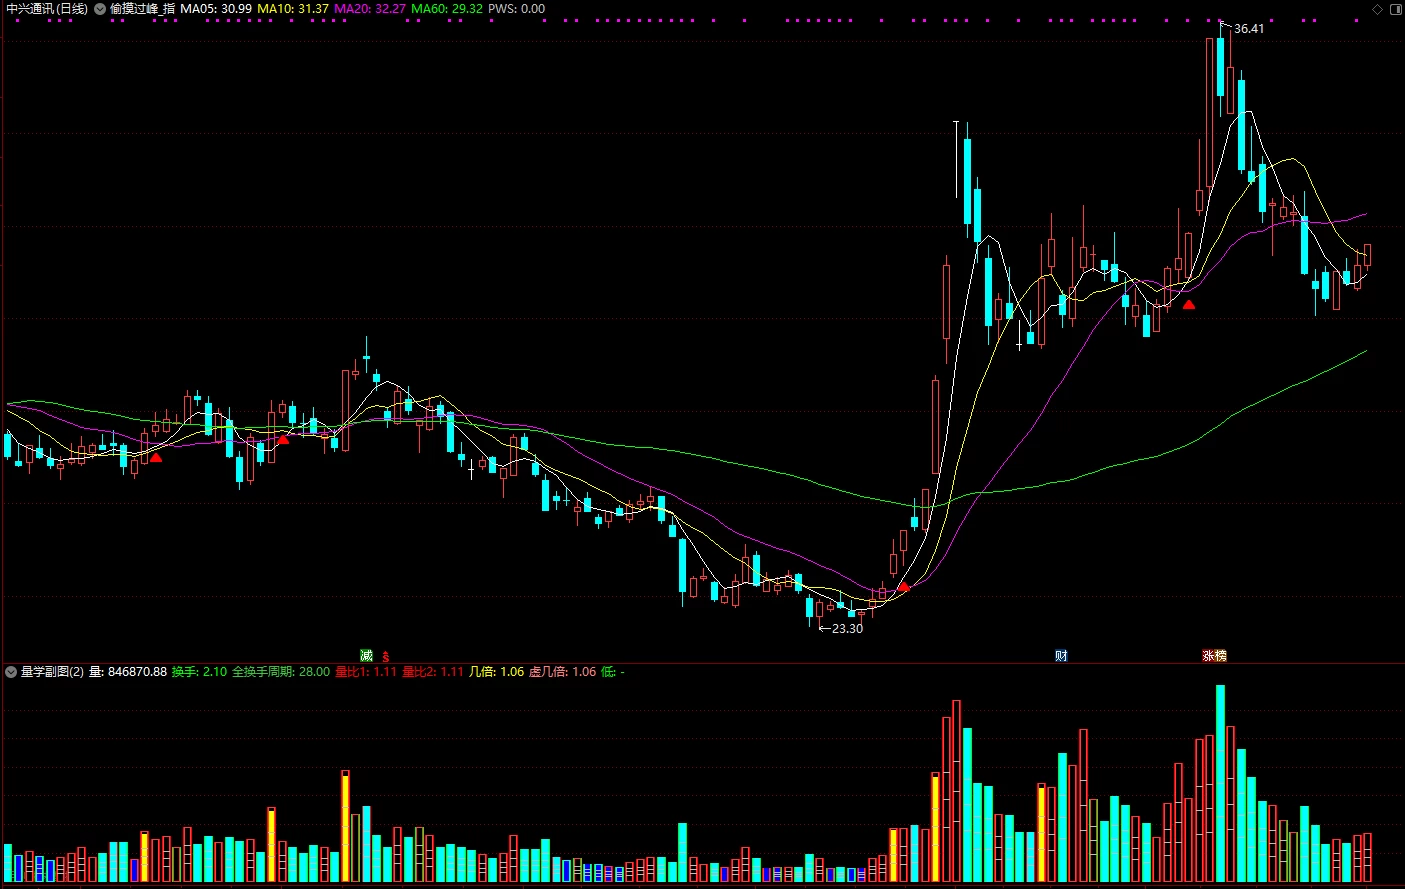Image resolution: width=1405 pixels, height=889 pixels.
Task: Click the diamond icon in the top-right corner
Action: (x=1378, y=9)
